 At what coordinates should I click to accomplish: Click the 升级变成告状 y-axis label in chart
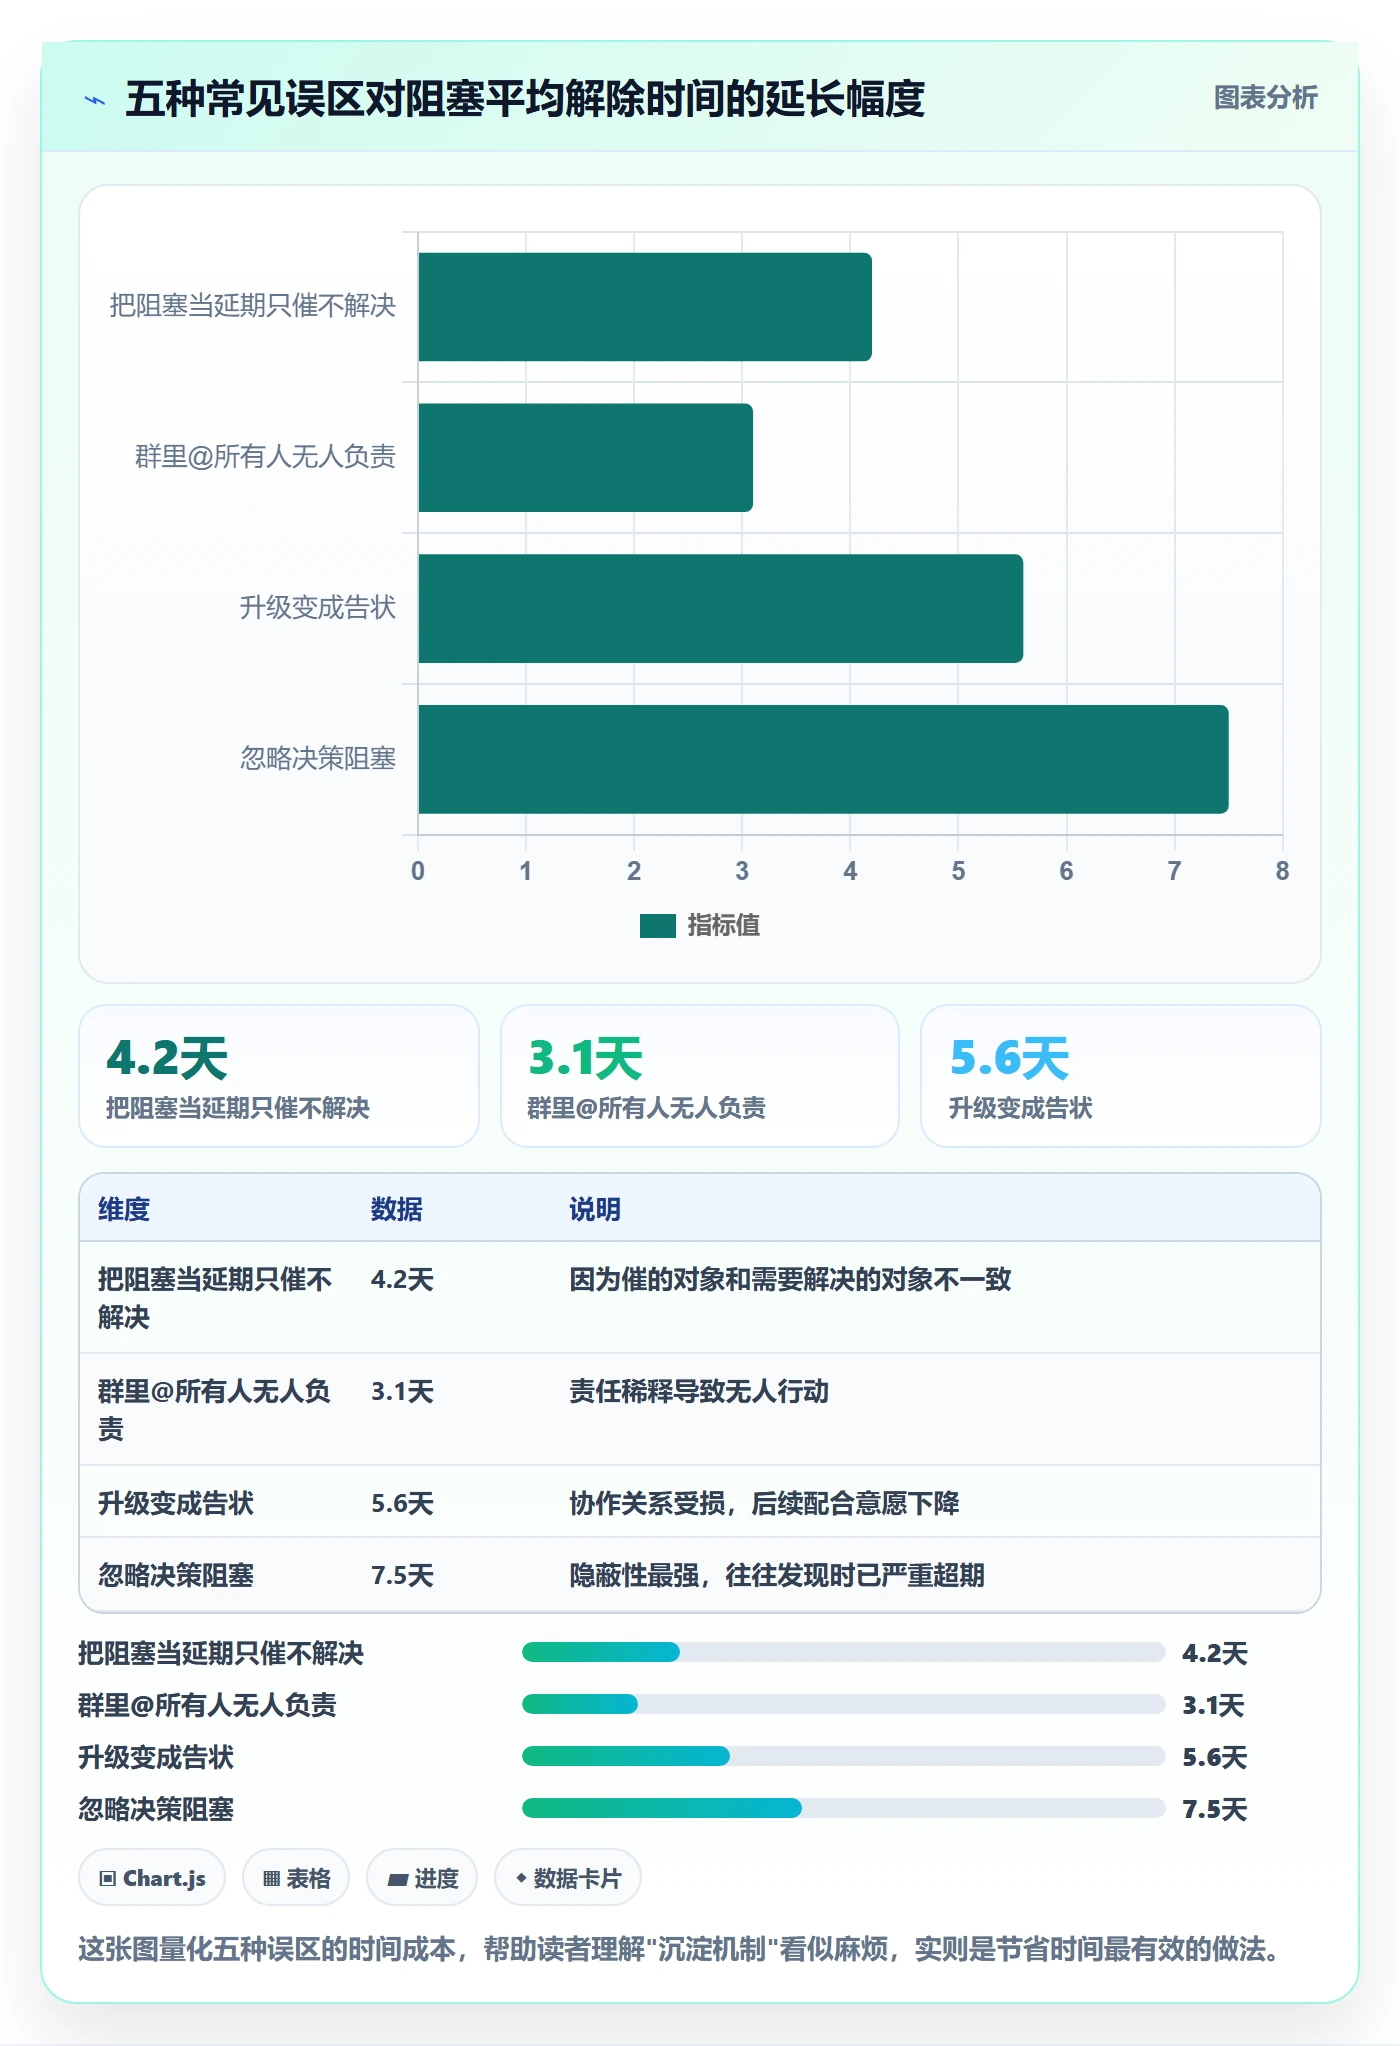click(x=318, y=608)
